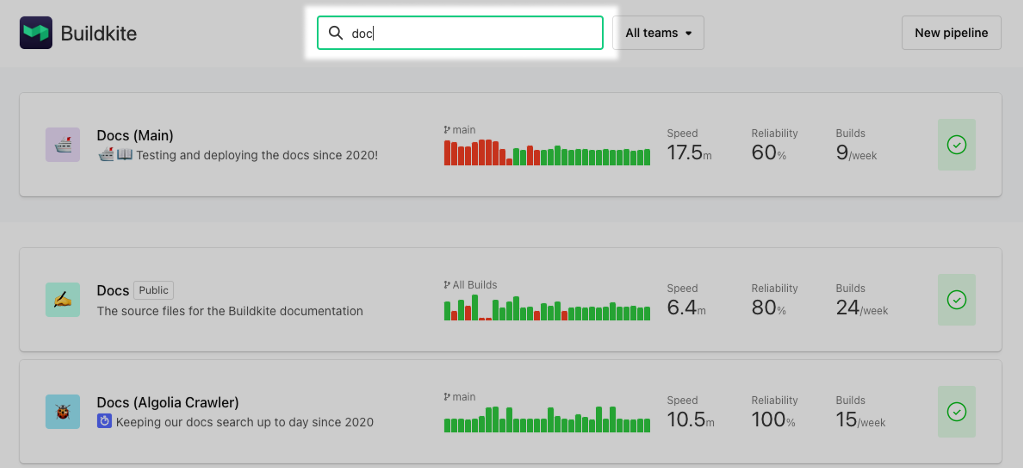This screenshot has width=1023, height=468.
Task: Open the Docs writing-hand pipeline icon
Action: [x=63, y=300]
